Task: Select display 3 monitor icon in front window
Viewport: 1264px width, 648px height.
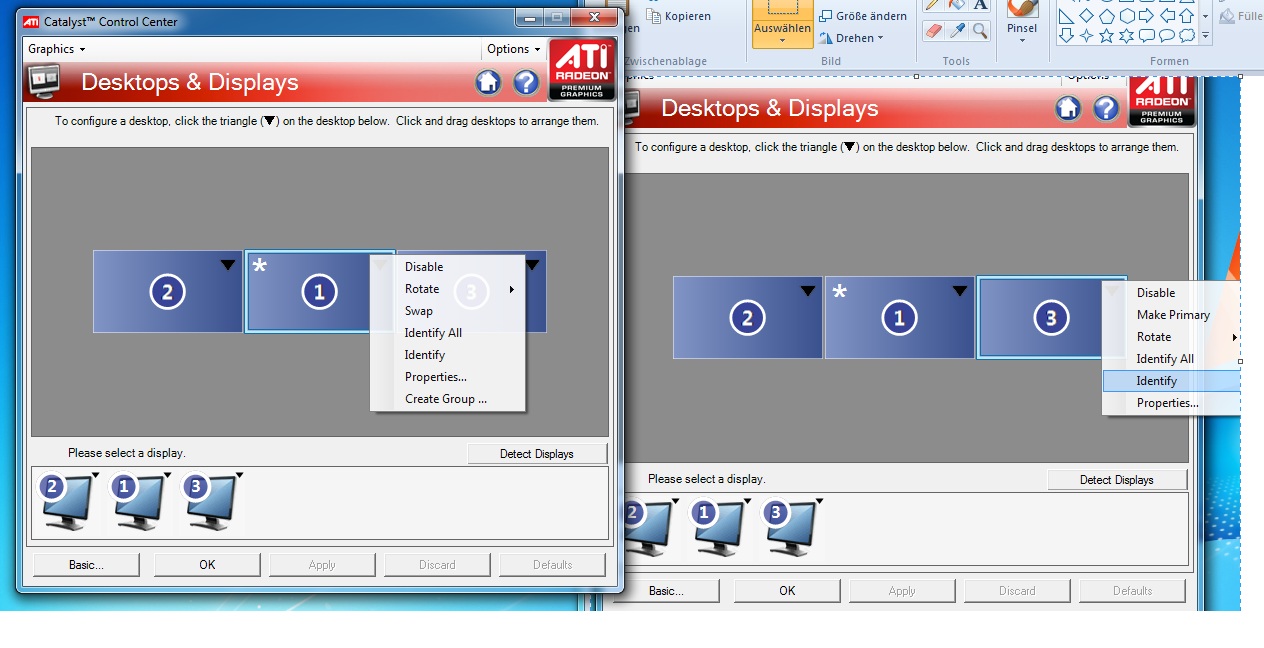Action: click(209, 502)
